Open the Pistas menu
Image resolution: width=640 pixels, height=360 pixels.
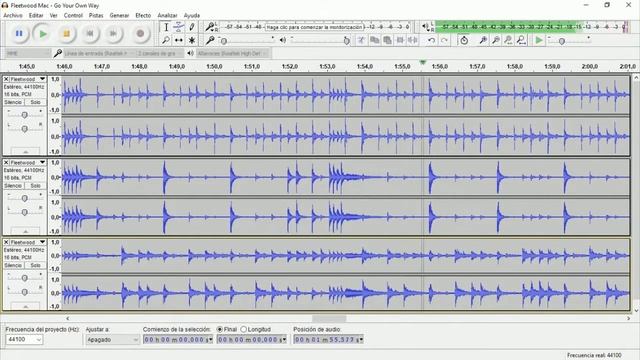(x=96, y=15)
